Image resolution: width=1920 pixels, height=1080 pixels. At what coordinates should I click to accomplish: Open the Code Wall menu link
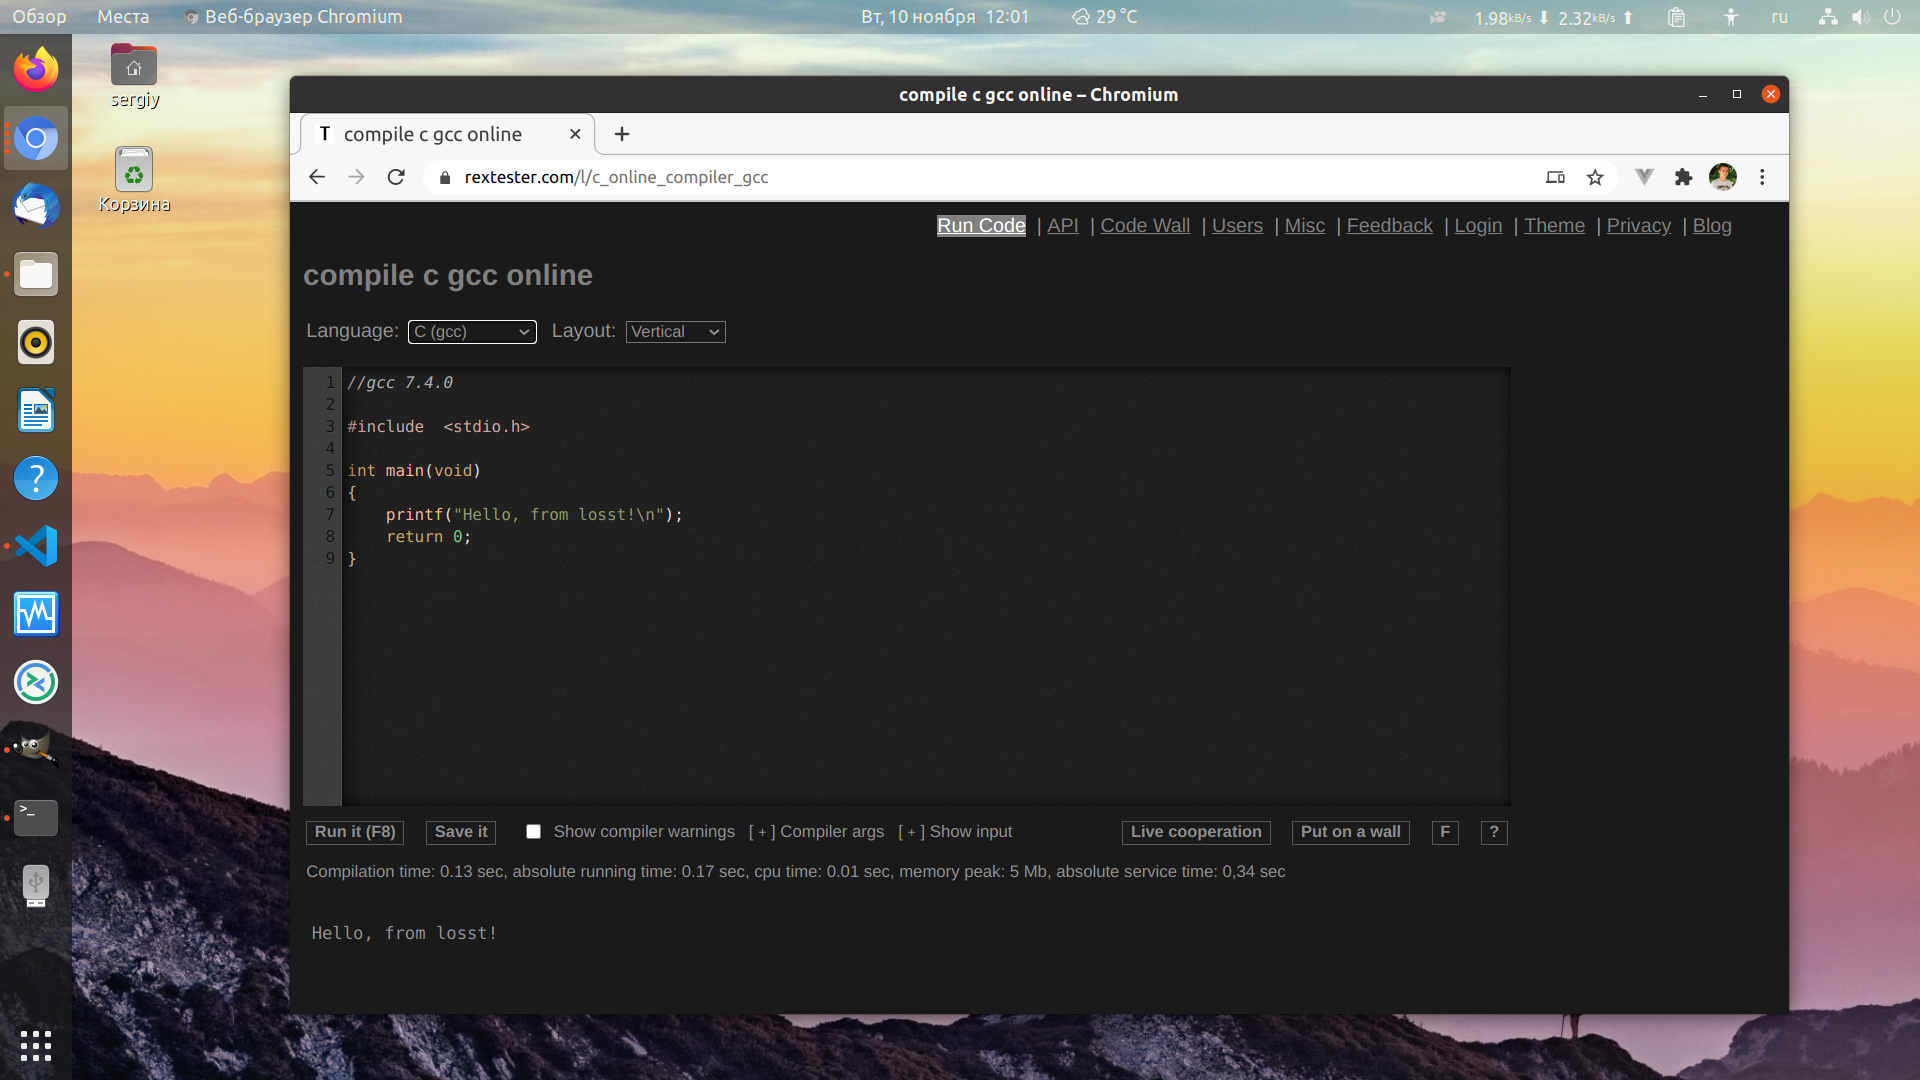pyautogui.click(x=1145, y=226)
